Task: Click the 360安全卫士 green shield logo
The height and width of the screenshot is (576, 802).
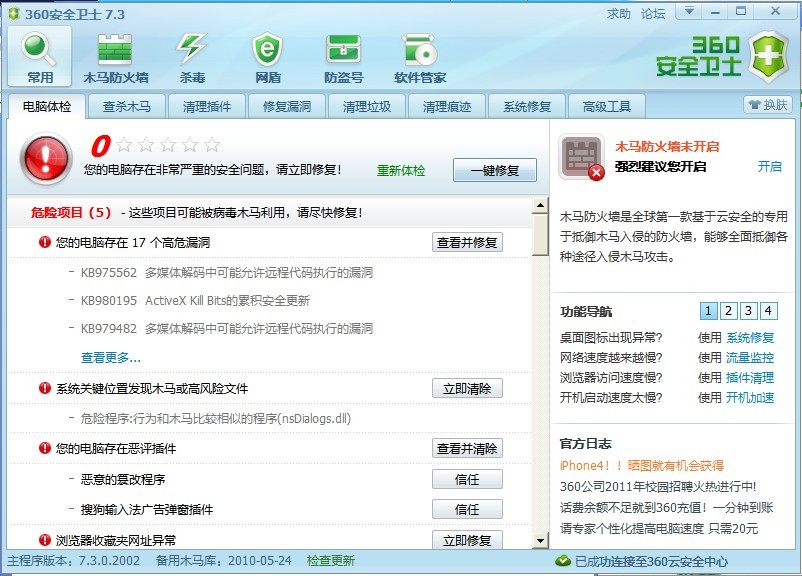Action: pos(769,56)
